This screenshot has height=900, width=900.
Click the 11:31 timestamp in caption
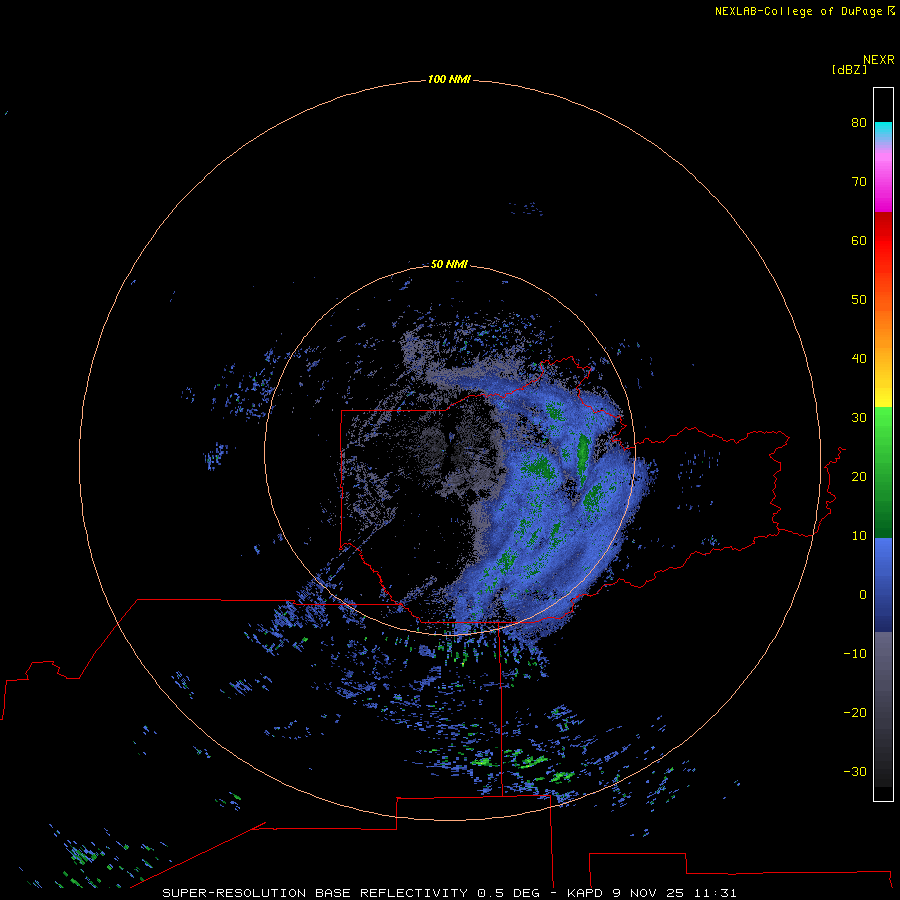(x=715, y=893)
